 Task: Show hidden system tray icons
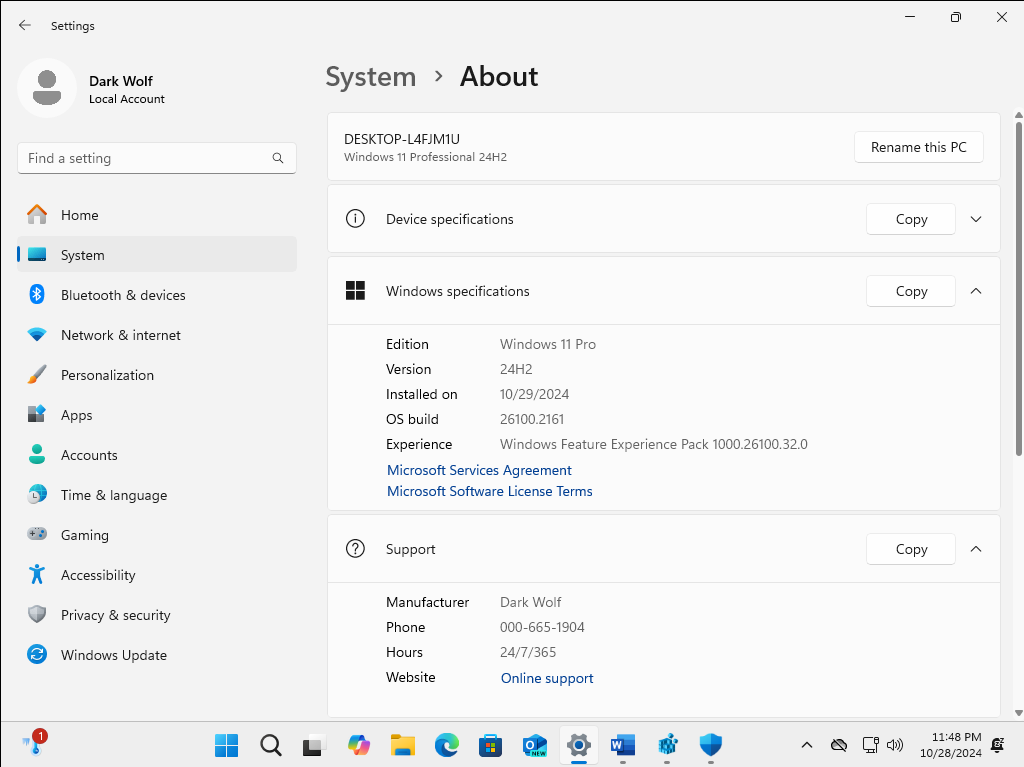click(807, 744)
